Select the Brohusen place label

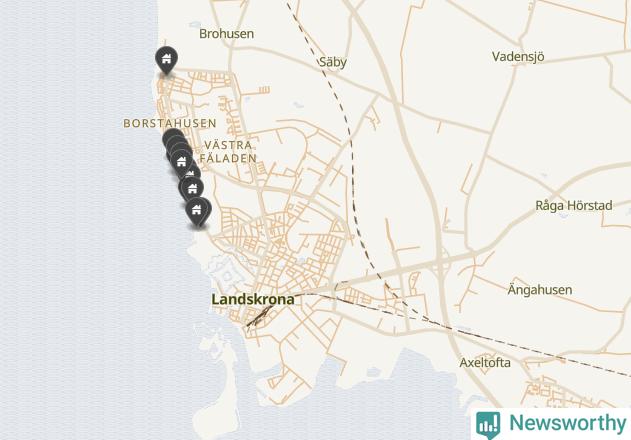tap(227, 33)
